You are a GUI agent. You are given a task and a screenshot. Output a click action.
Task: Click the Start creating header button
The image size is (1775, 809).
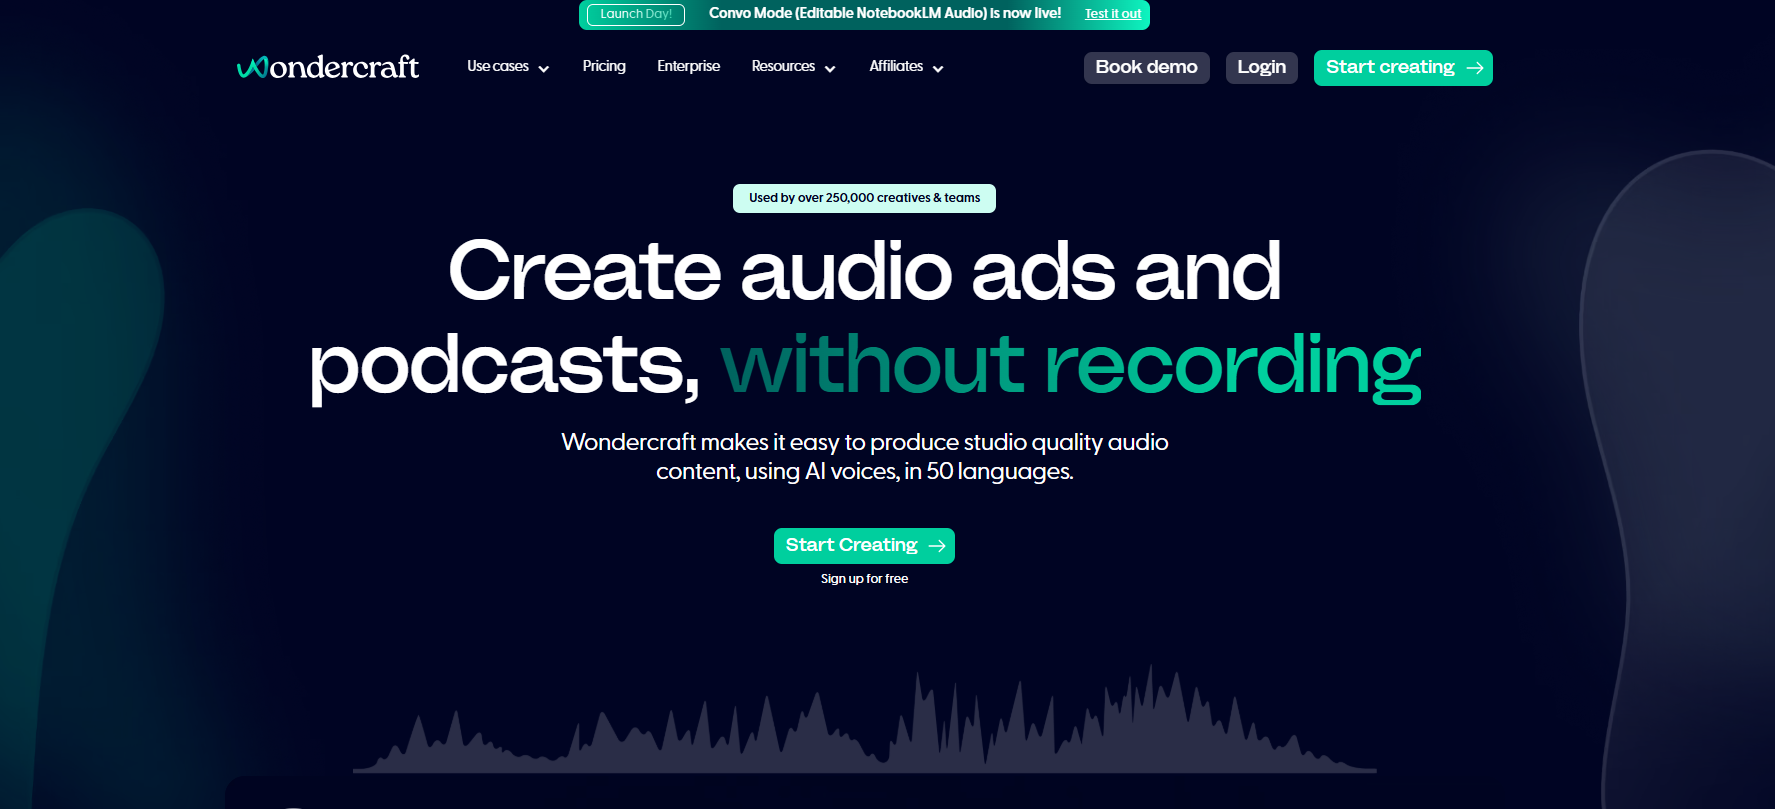(1403, 68)
